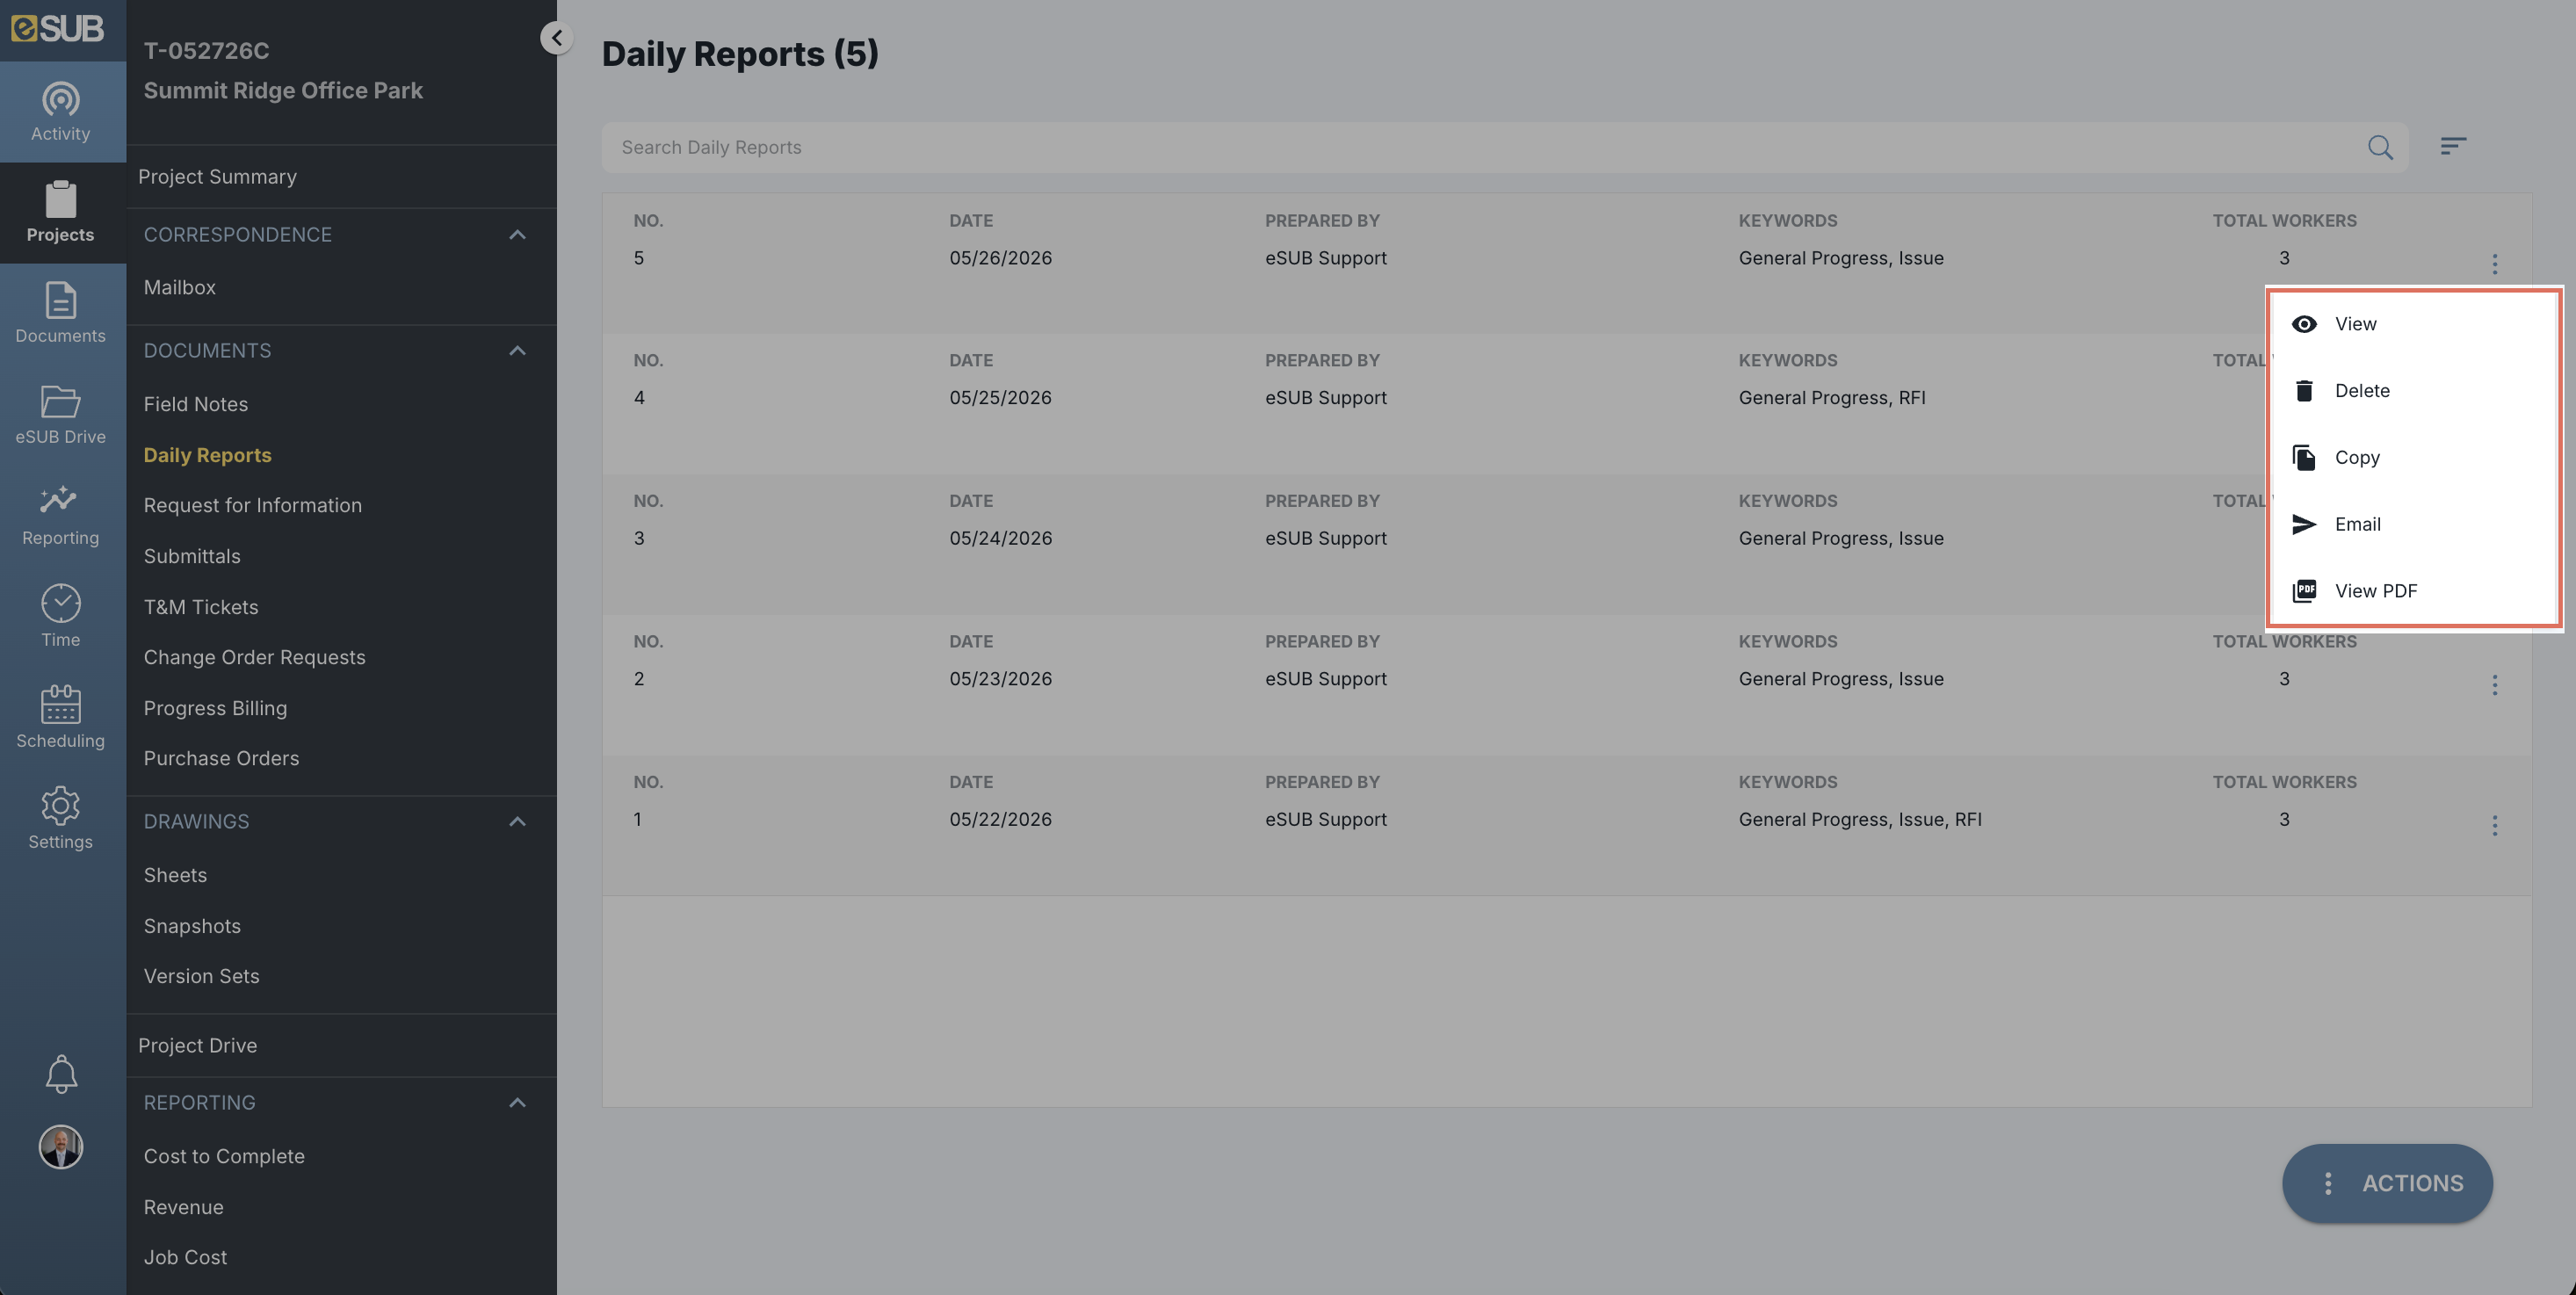Click the PDF icon in the menu
2576x1295 pixels.
[x=2304, y=591]
